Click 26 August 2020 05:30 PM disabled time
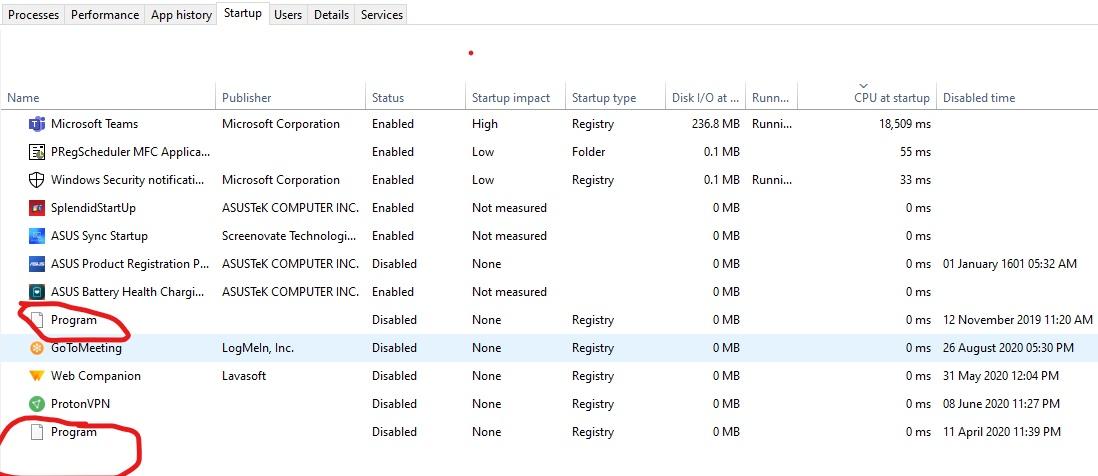 point(1008,348)
